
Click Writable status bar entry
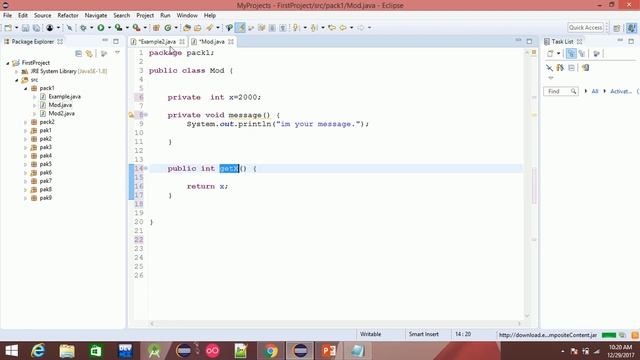tap(370, 334)
